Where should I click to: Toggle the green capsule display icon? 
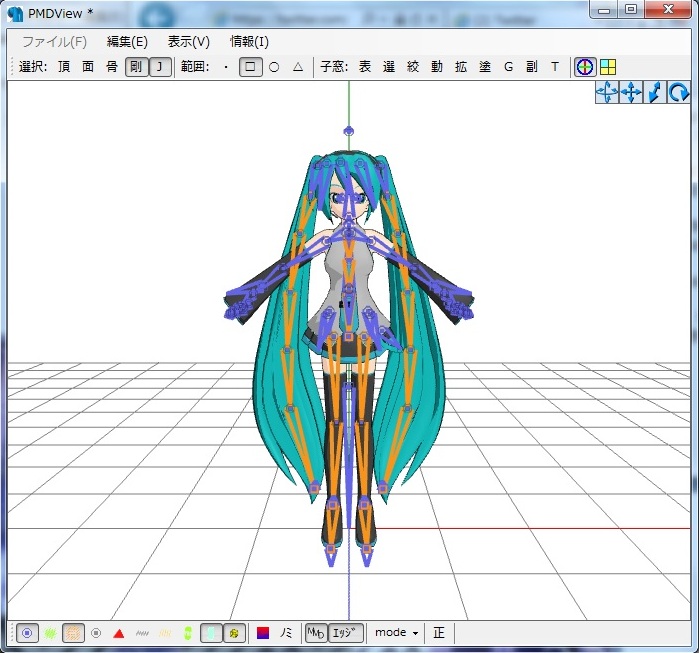coord(188,633)
